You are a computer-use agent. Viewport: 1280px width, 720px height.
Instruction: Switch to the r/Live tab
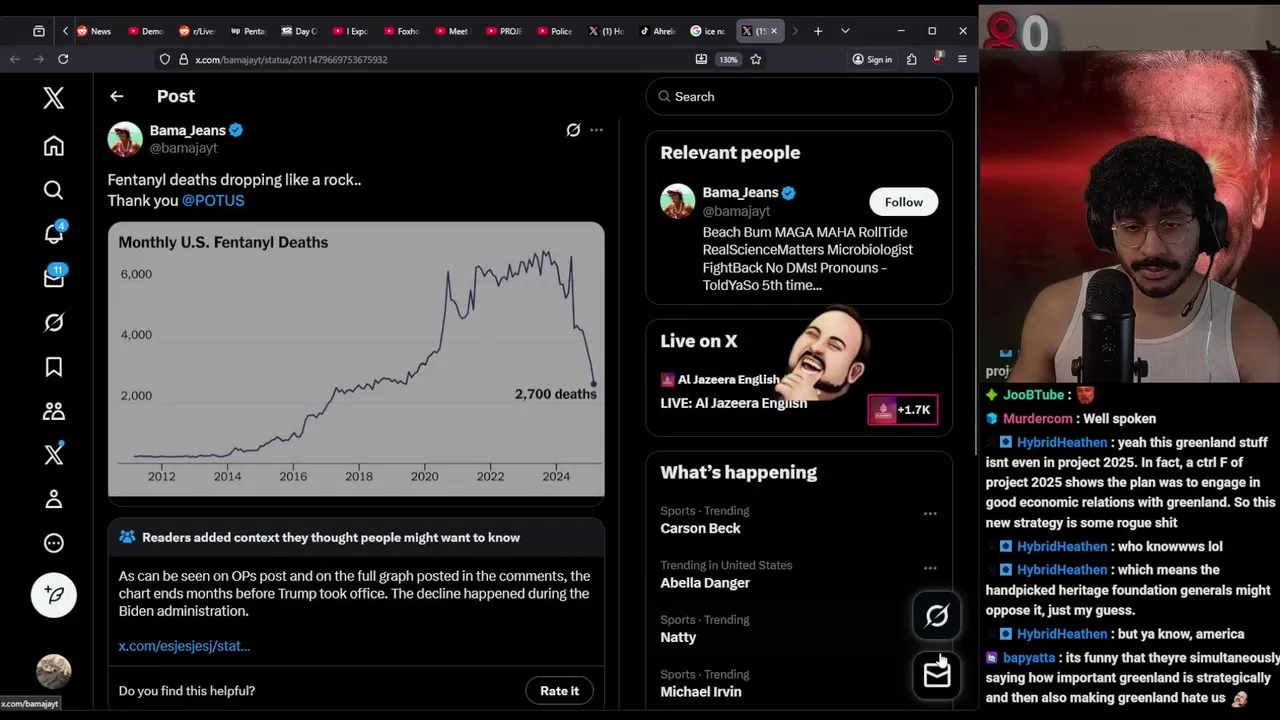pyautogui.click(x=197, y=31)
